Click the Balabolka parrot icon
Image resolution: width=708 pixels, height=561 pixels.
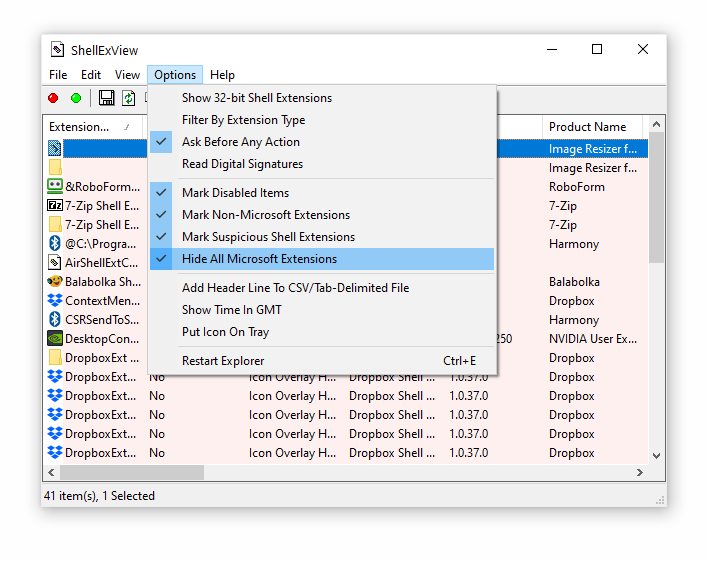[x=55, y=281]
